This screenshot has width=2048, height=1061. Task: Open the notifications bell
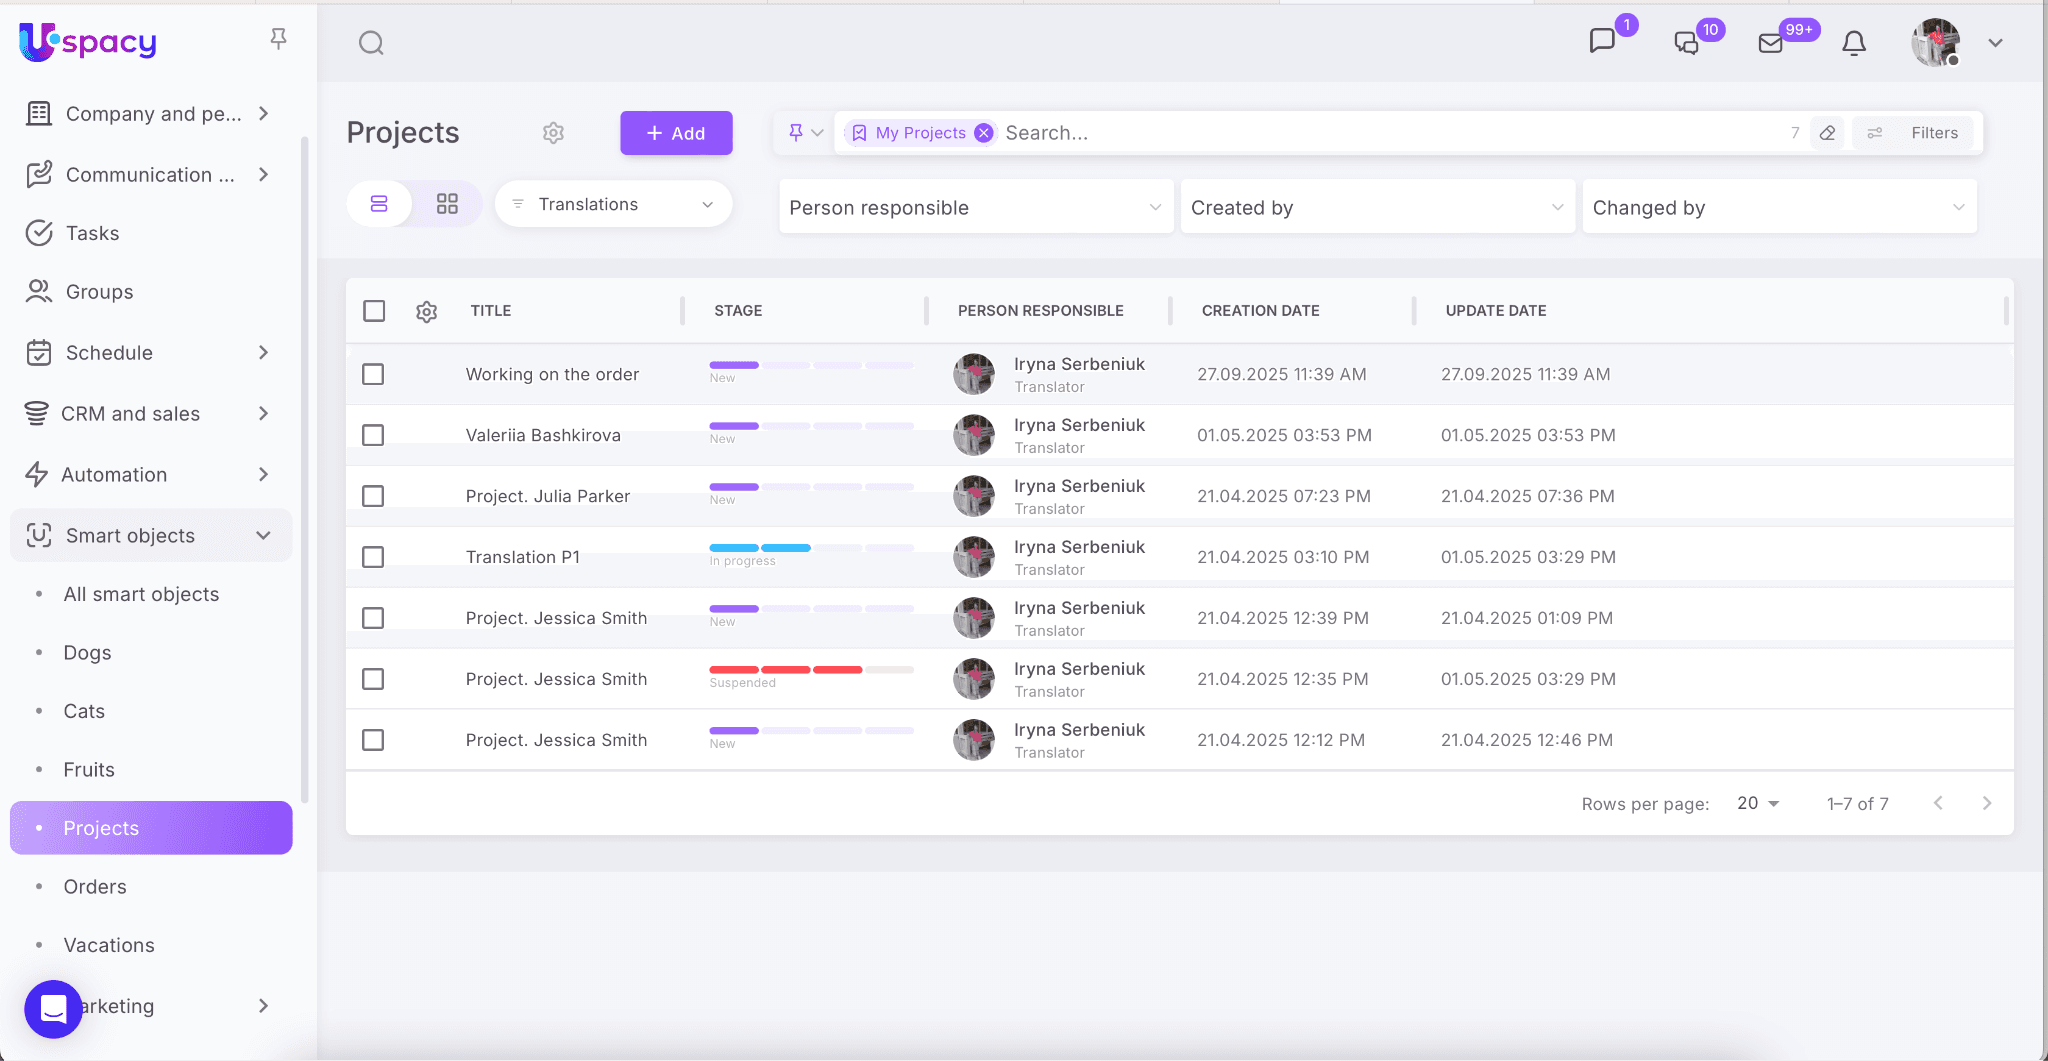[1853, 43]
